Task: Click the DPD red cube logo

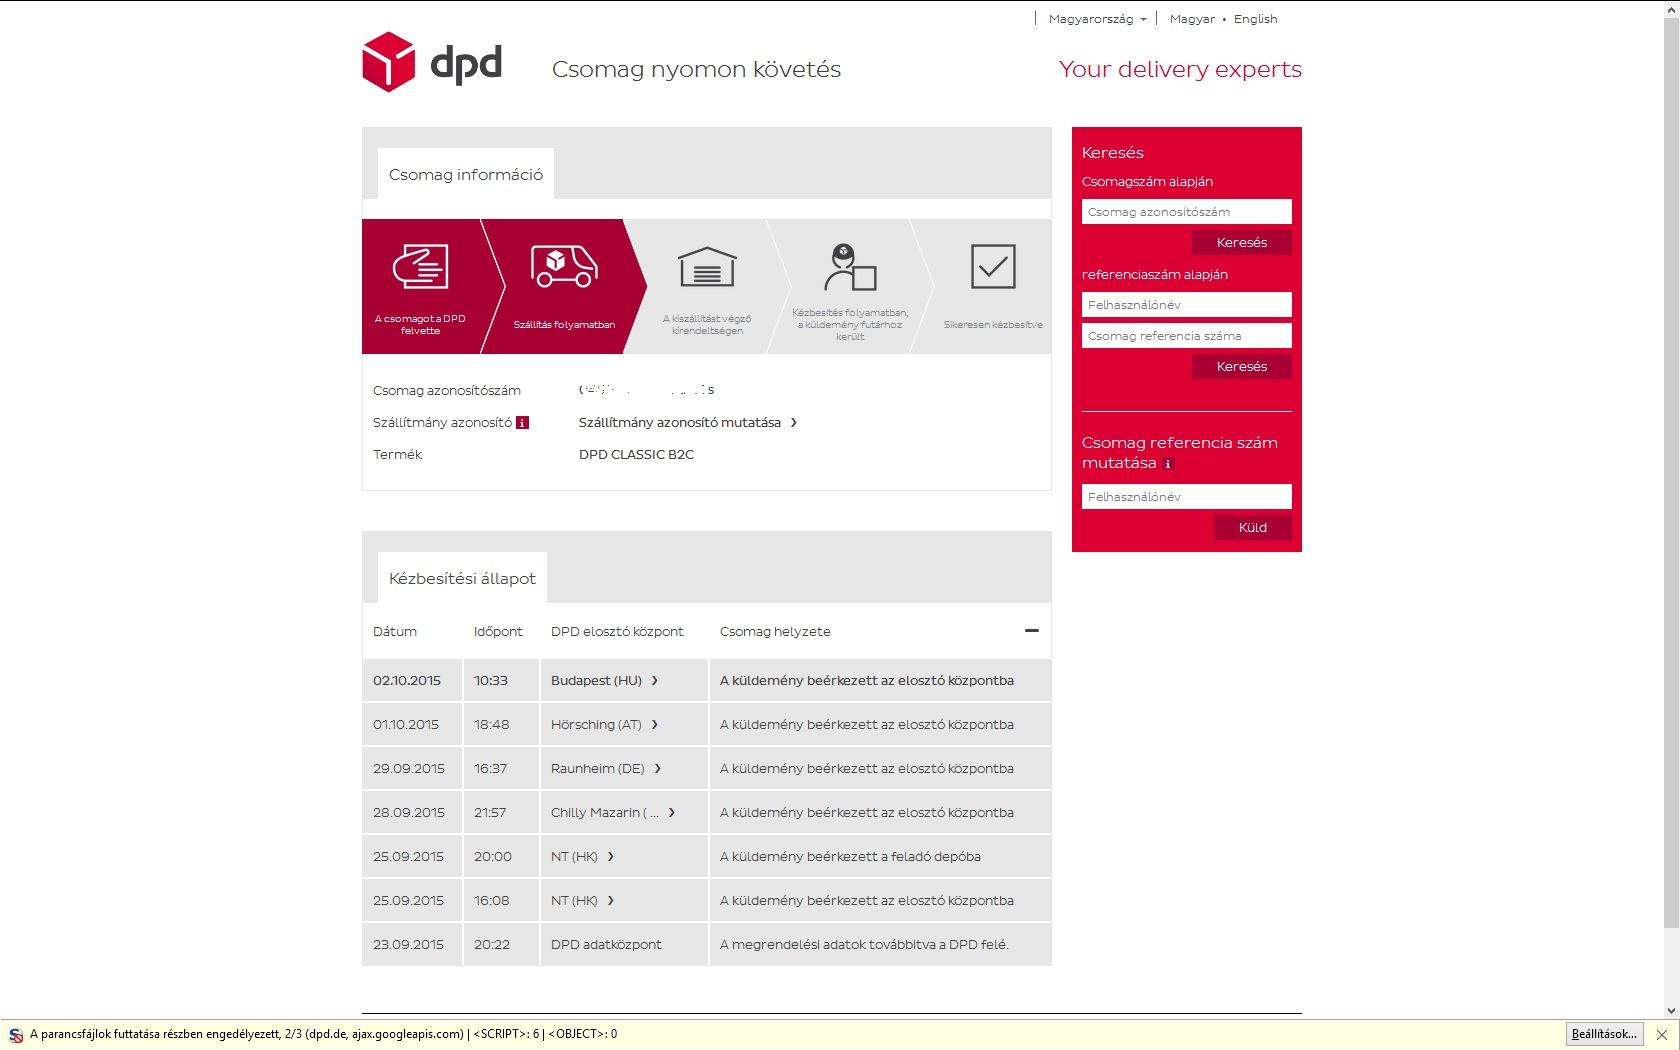Action: (388, 62)
